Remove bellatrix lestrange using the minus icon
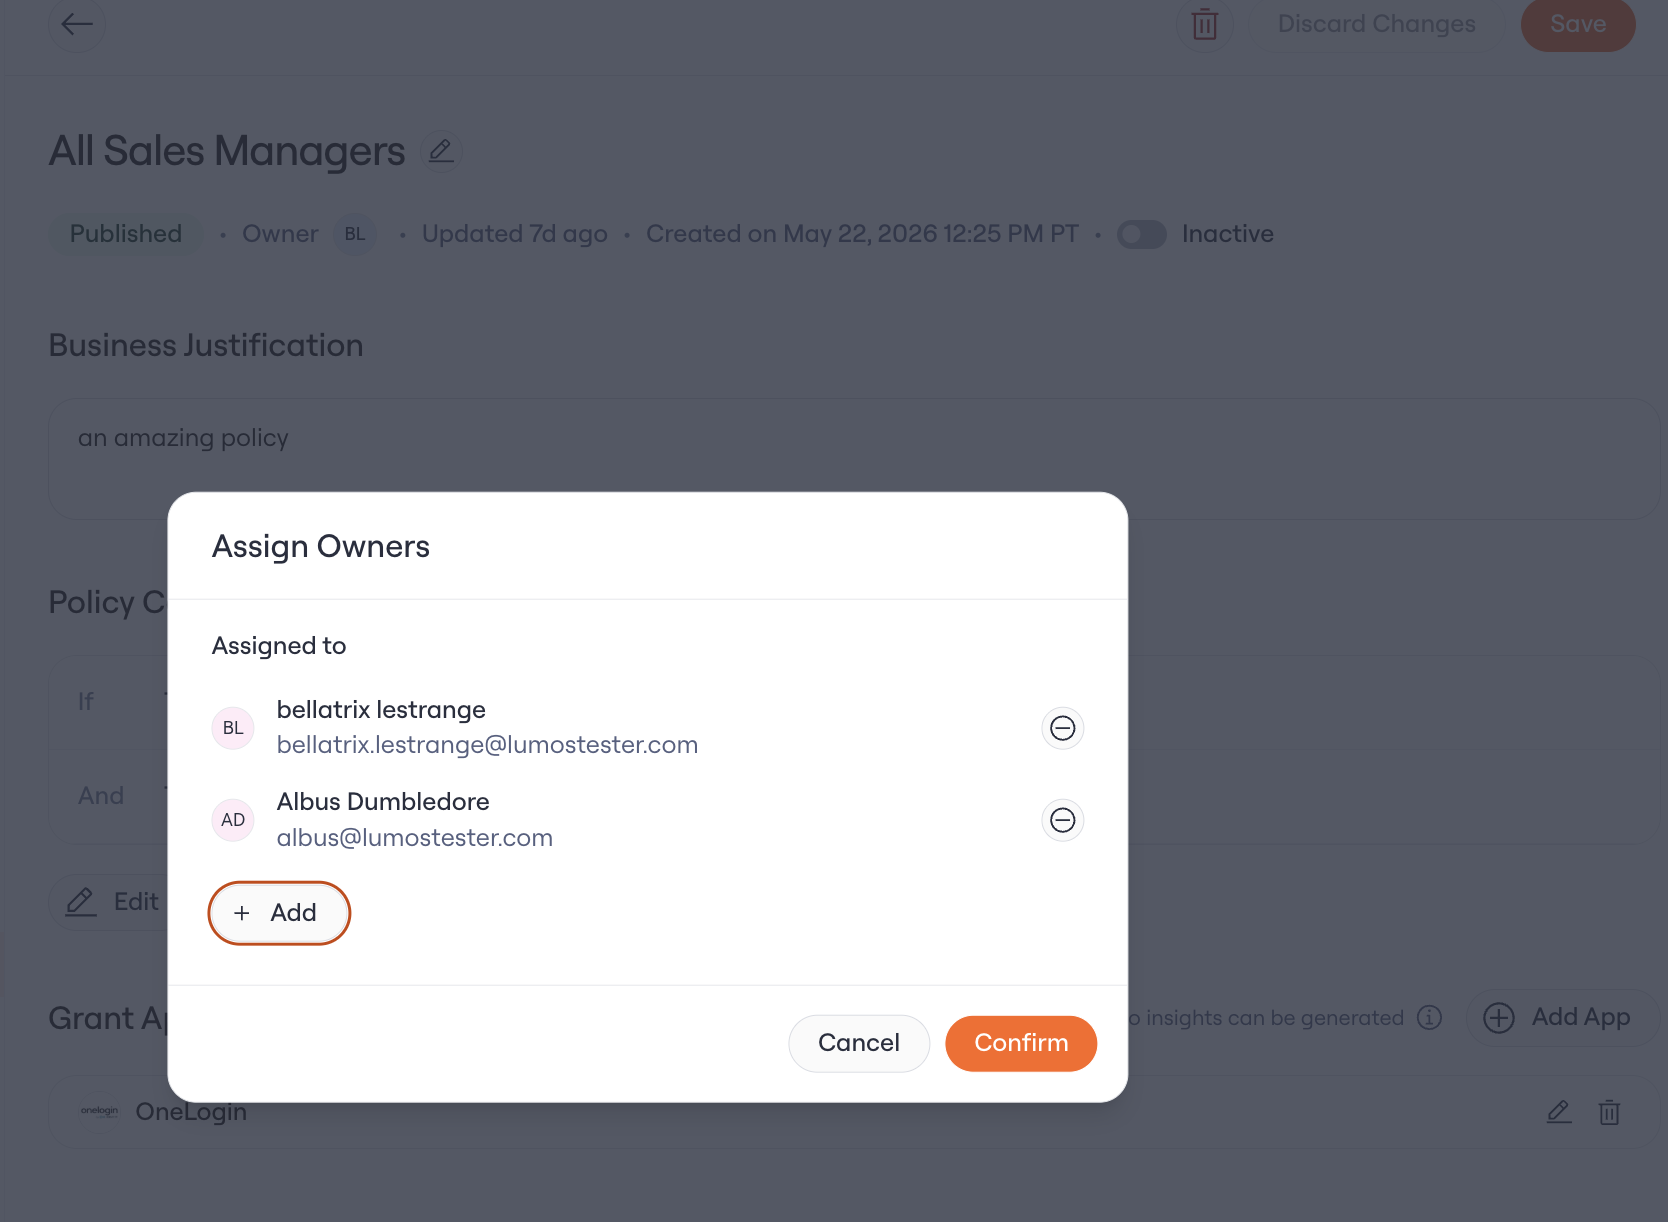 coord(1063,728)
